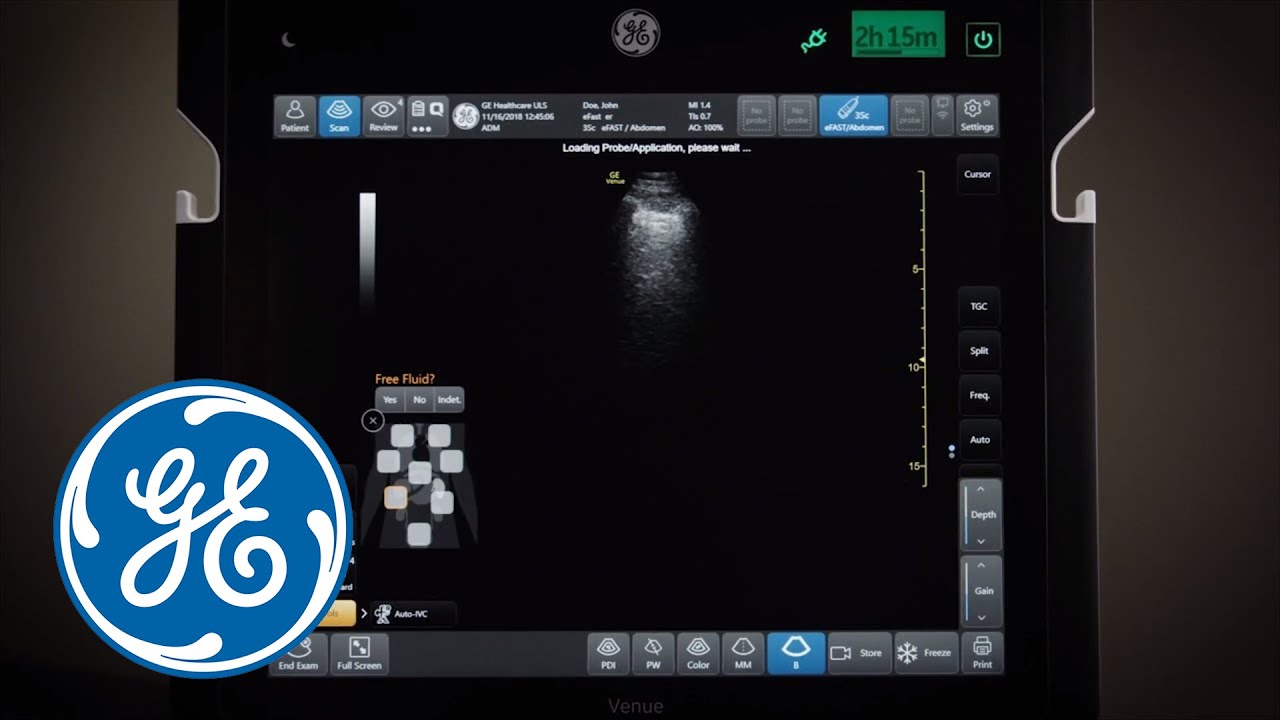This screenshot has height=720, width=1280.
Task: Select the No probe slot beside network icon
Action: click(x=909, y=116)
